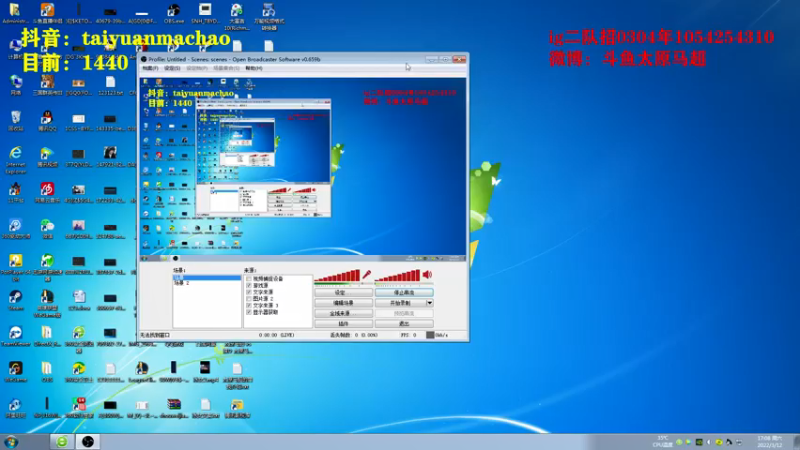Click the 开始录制 start recording button
This screenshot has width=800, height=450.
click(401, 303)
